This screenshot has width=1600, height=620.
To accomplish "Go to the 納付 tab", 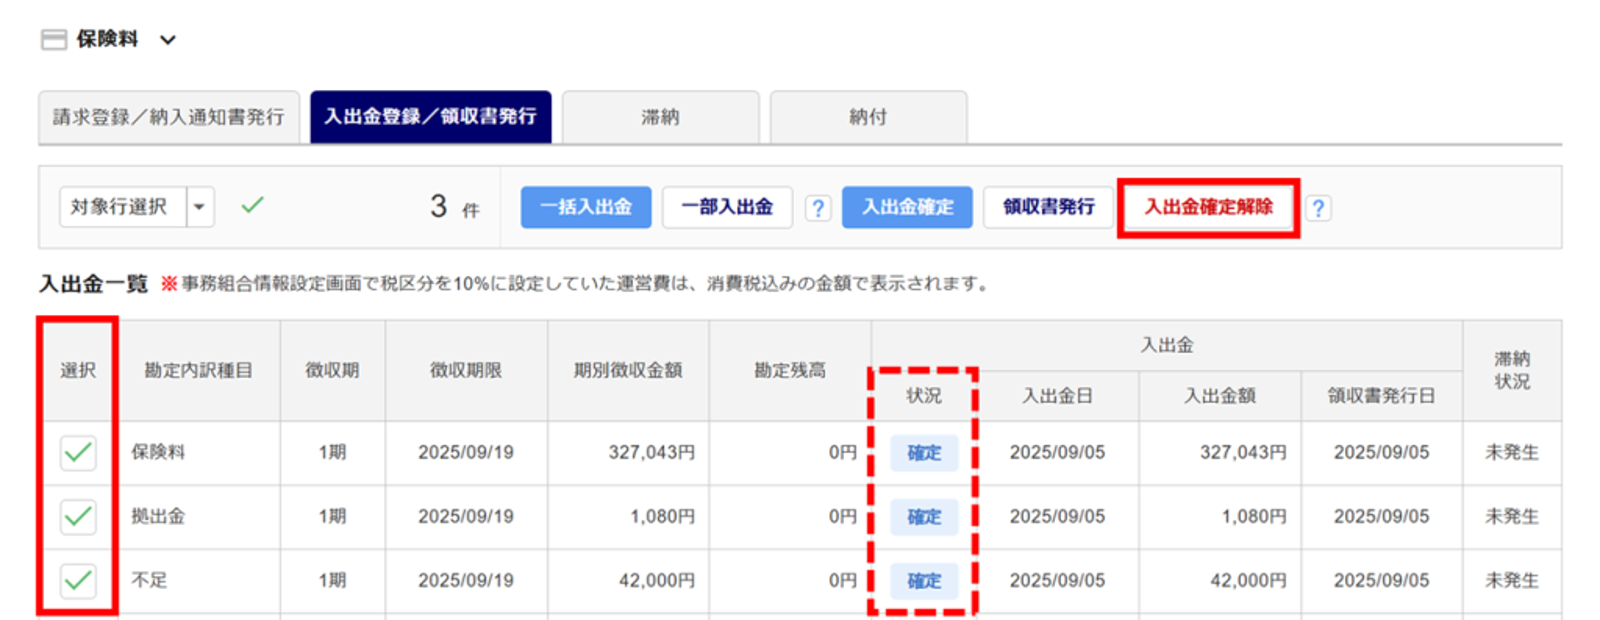I will click(867, 117).
